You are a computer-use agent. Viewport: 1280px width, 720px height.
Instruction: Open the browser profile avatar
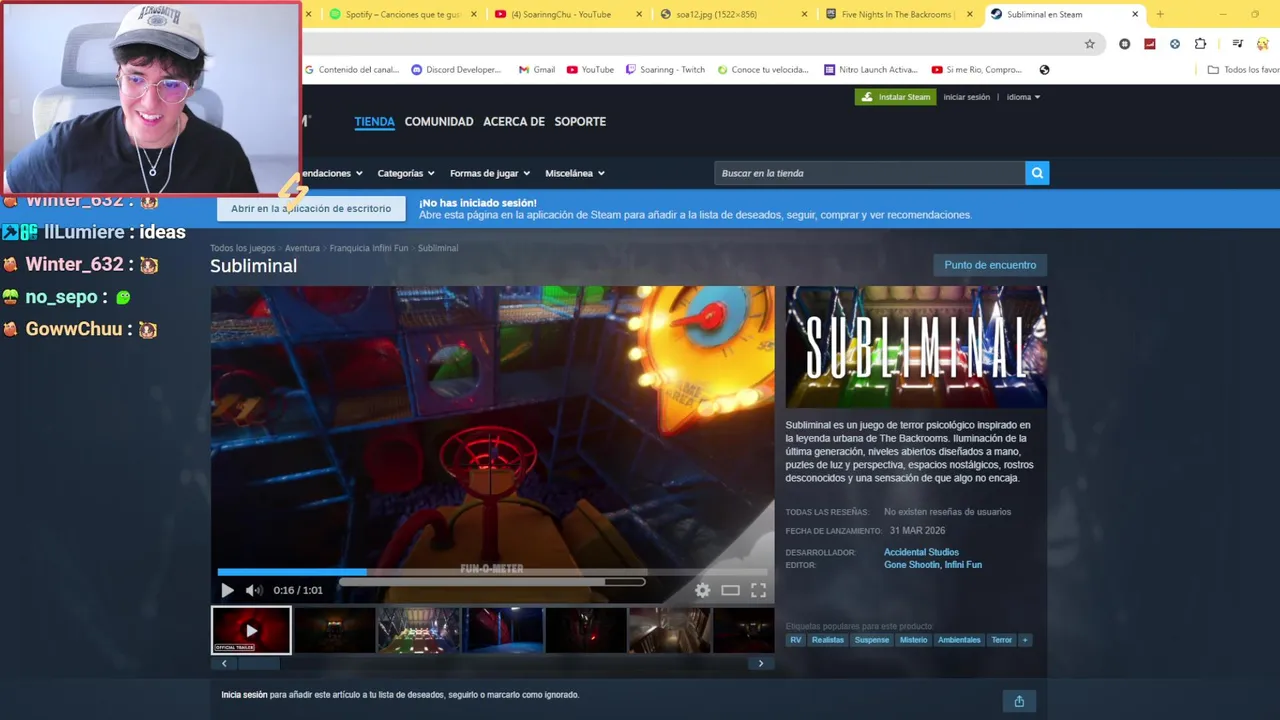1263,43
